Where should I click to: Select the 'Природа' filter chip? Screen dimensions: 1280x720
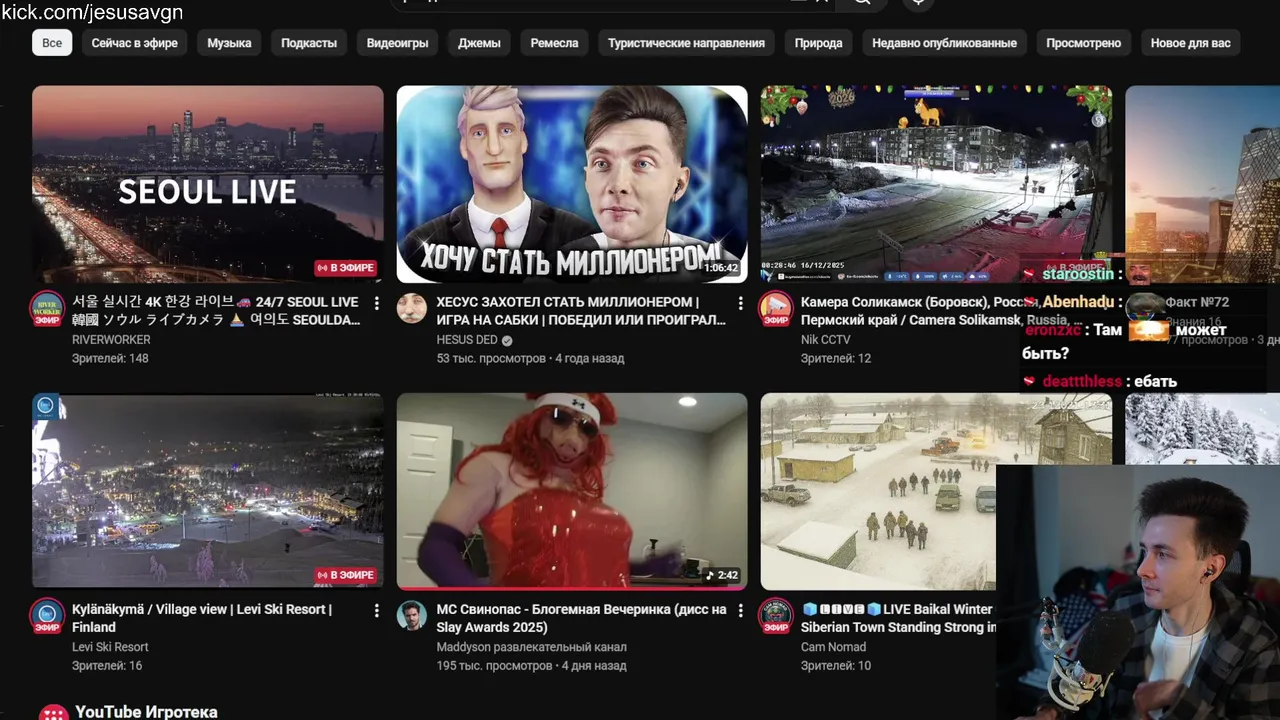point(818,43)
